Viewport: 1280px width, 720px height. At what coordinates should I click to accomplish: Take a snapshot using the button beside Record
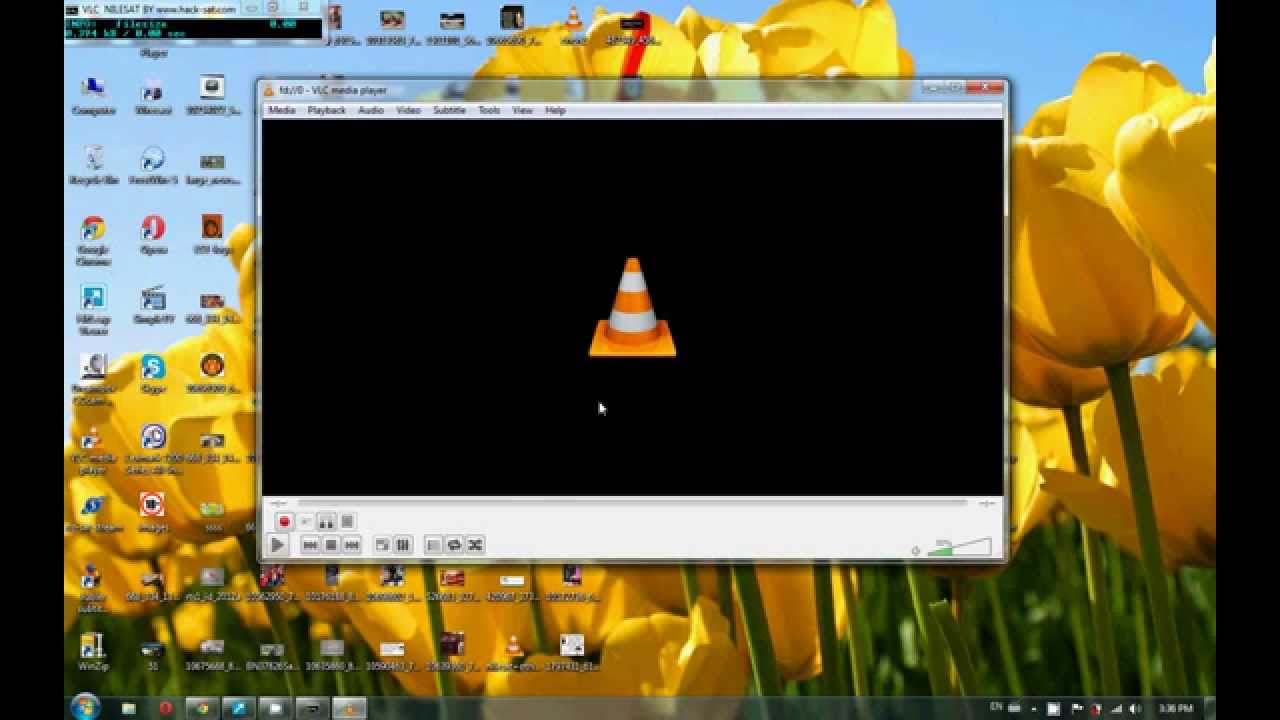306,522
